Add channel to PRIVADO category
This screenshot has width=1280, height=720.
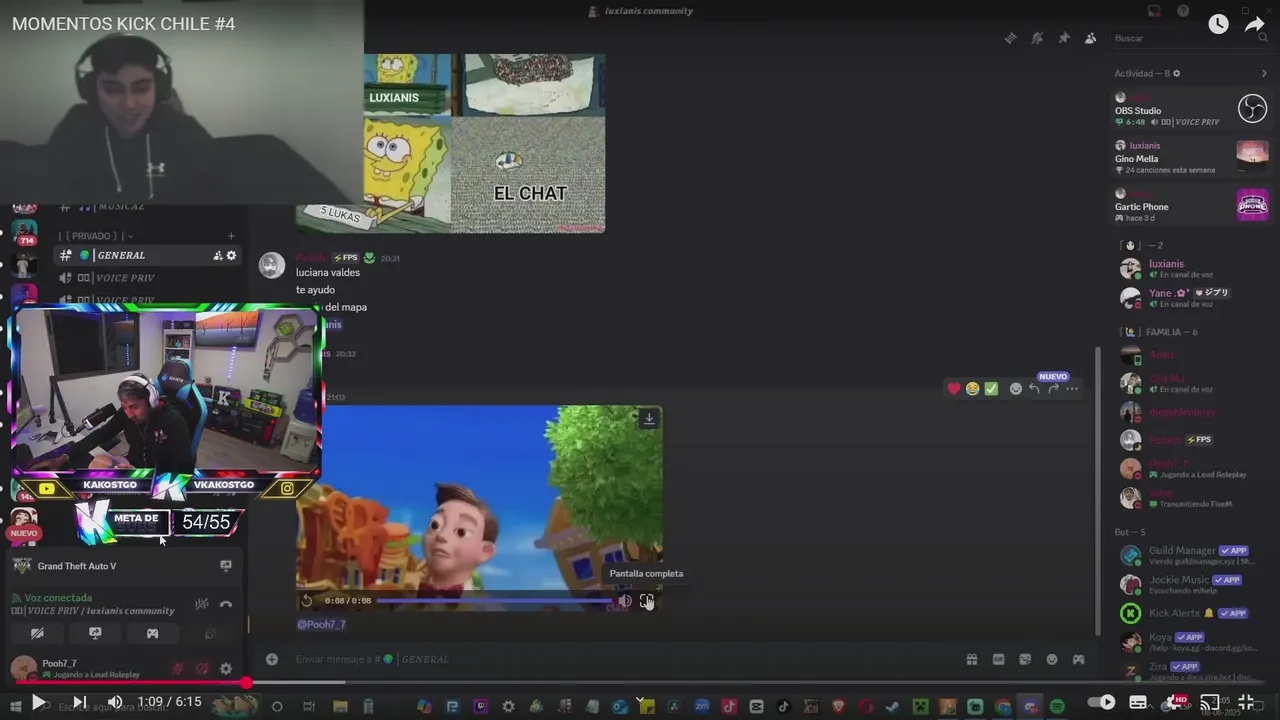(x=231, y=236)
